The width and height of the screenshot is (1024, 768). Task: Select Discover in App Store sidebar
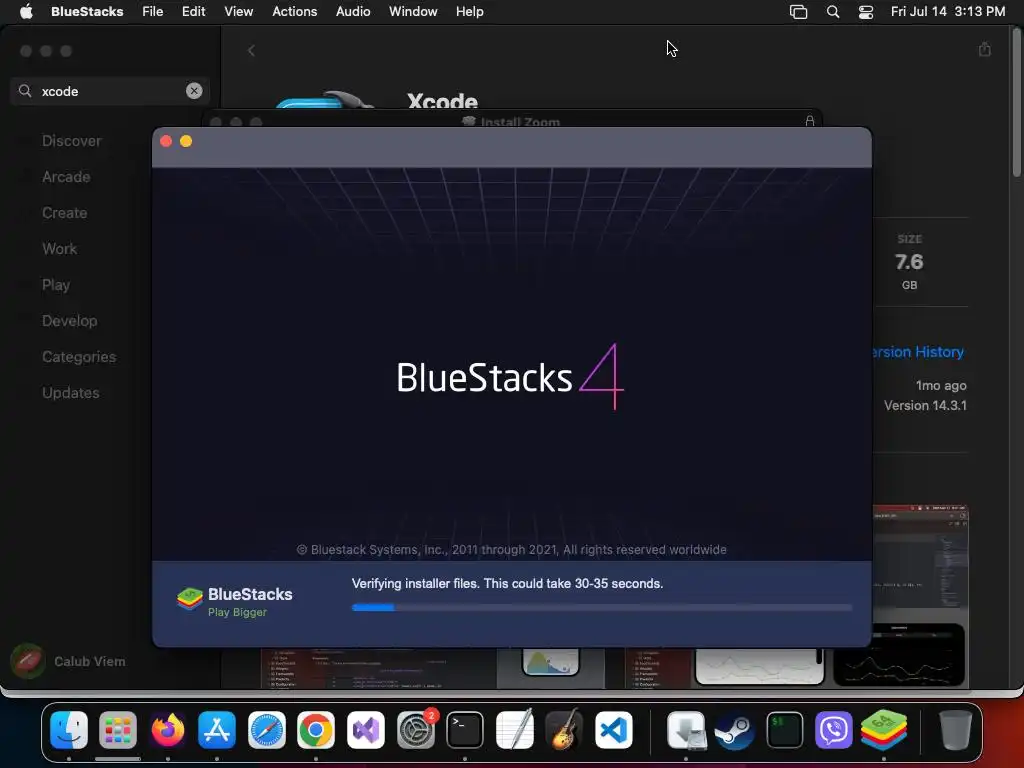pos(72,140)
